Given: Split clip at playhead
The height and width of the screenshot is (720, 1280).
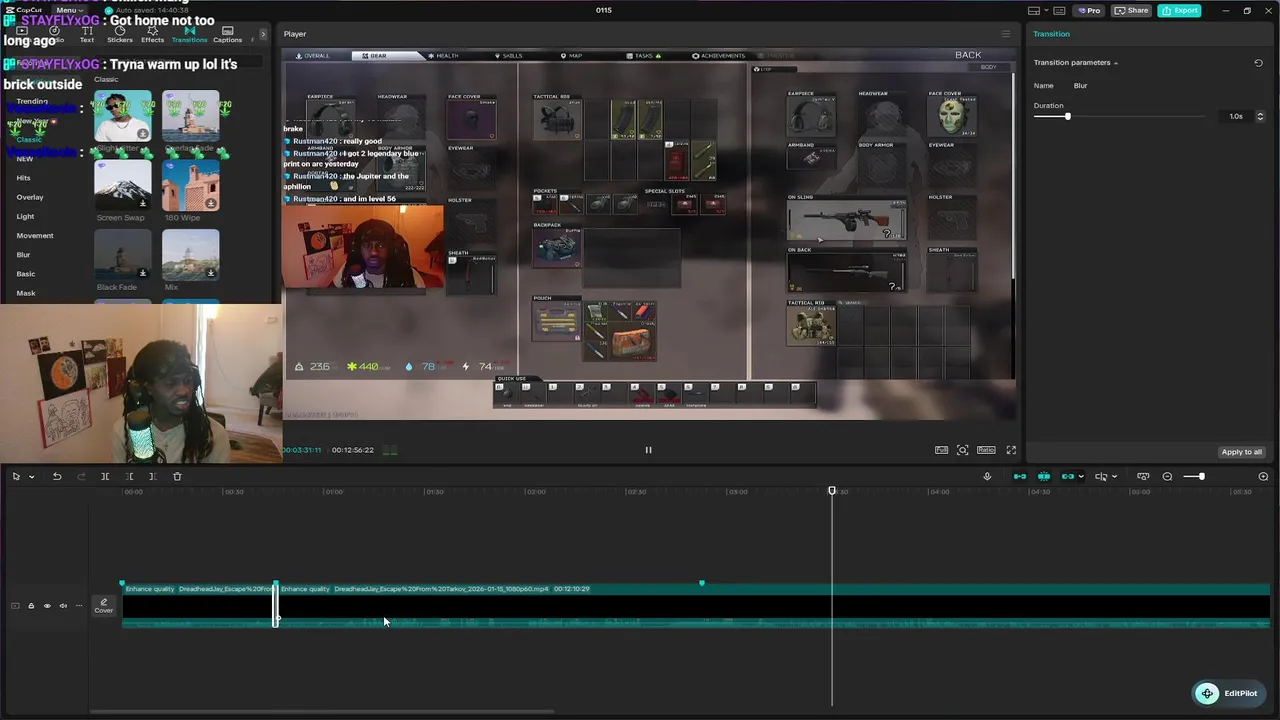Looking at the screenshot, I should [105, 477].
